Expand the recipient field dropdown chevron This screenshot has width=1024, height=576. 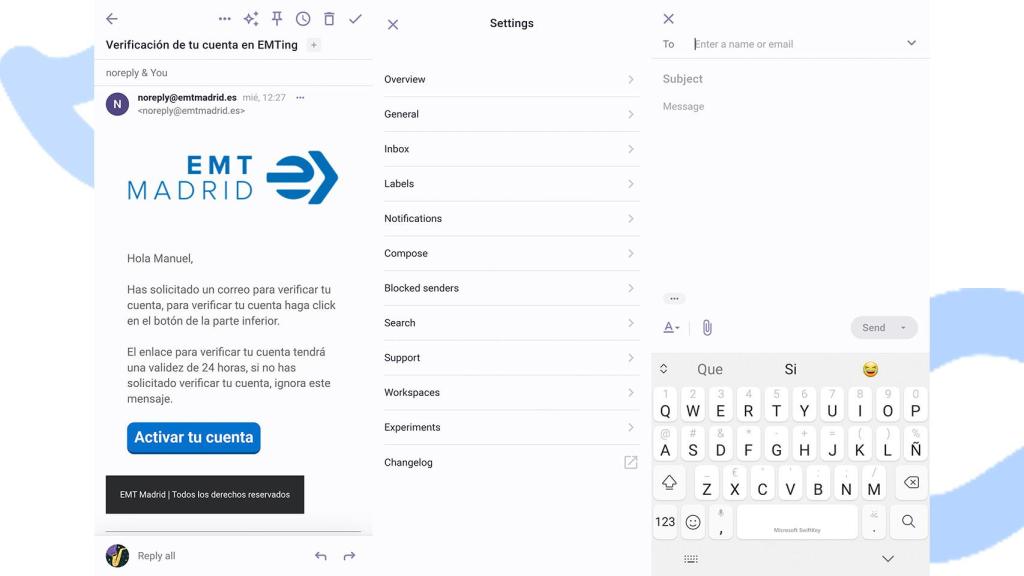click(x=912, y=43)
